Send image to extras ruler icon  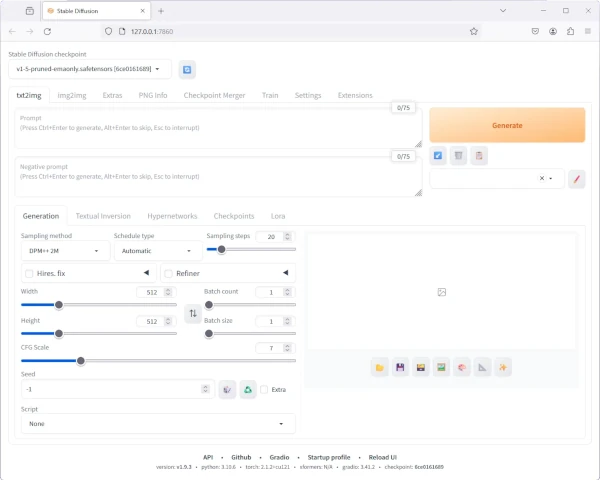coord(483,367)
